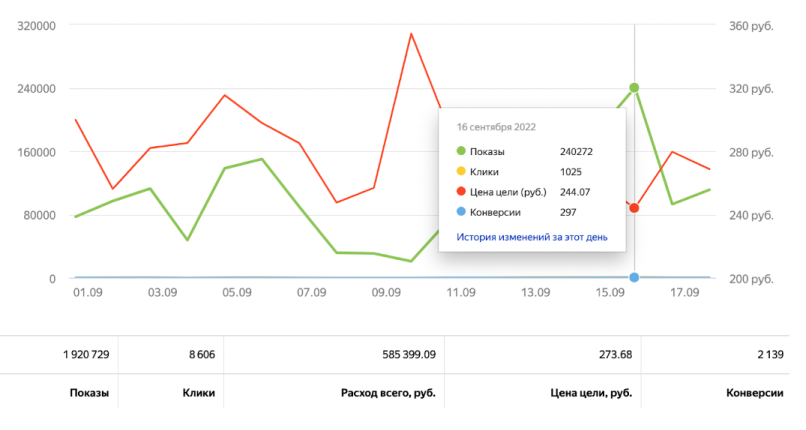Click the x-axis date label 05.09
The height and width of the screenshot is (430, 806).
(237, 292)
